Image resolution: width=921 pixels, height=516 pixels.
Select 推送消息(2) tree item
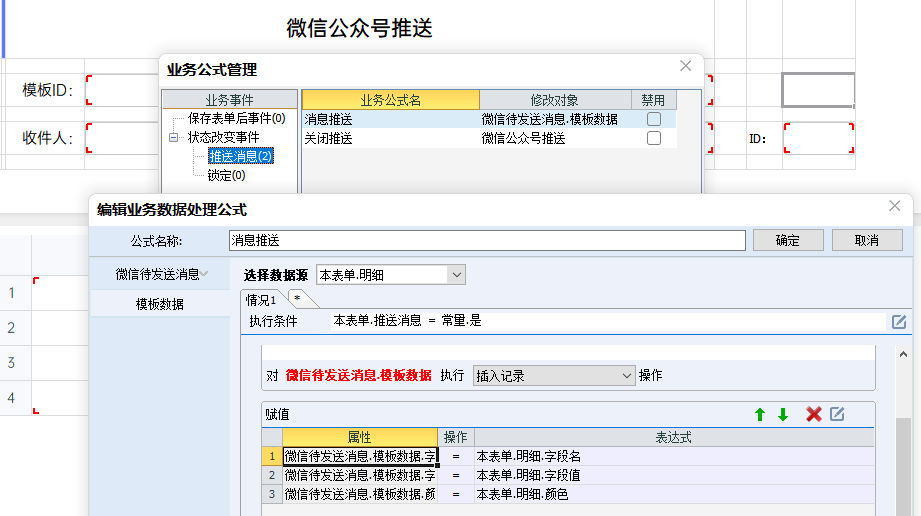pos(241,156)
